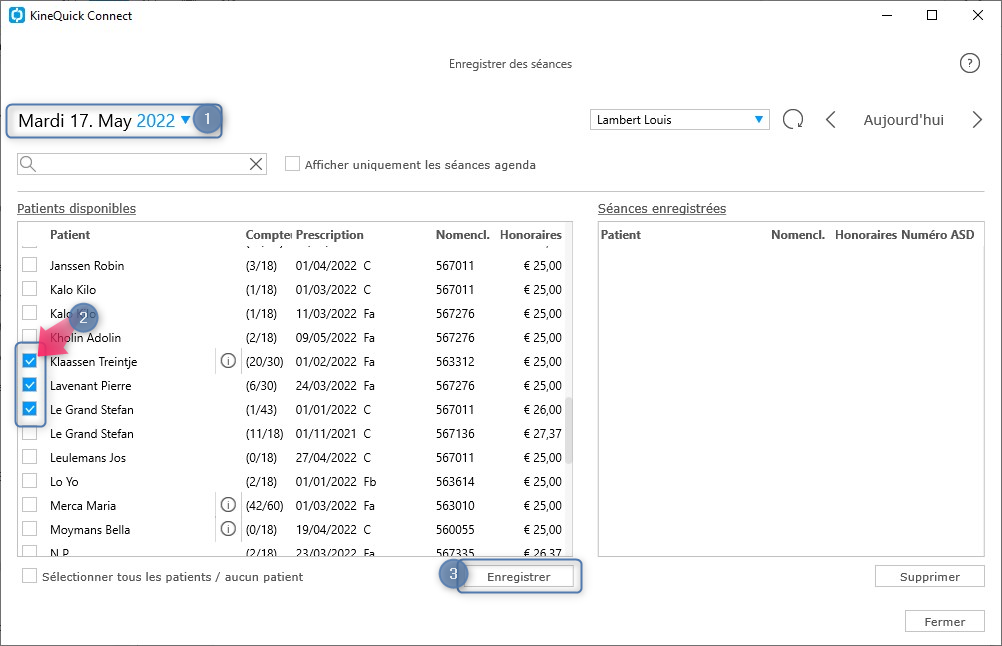This screenshot has height=646, width=1002.
Task: Open the date picker 'Mardi 17. May 2022'
Action: point(105,120)
